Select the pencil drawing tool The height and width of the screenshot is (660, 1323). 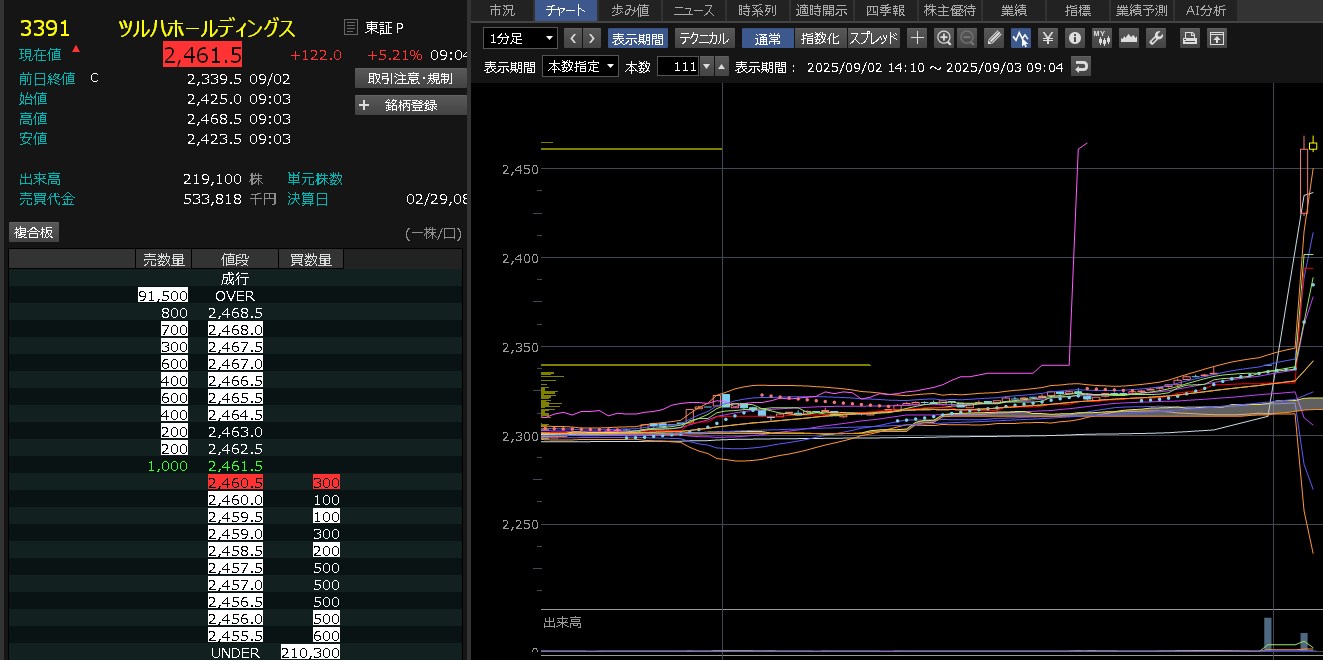994,38
